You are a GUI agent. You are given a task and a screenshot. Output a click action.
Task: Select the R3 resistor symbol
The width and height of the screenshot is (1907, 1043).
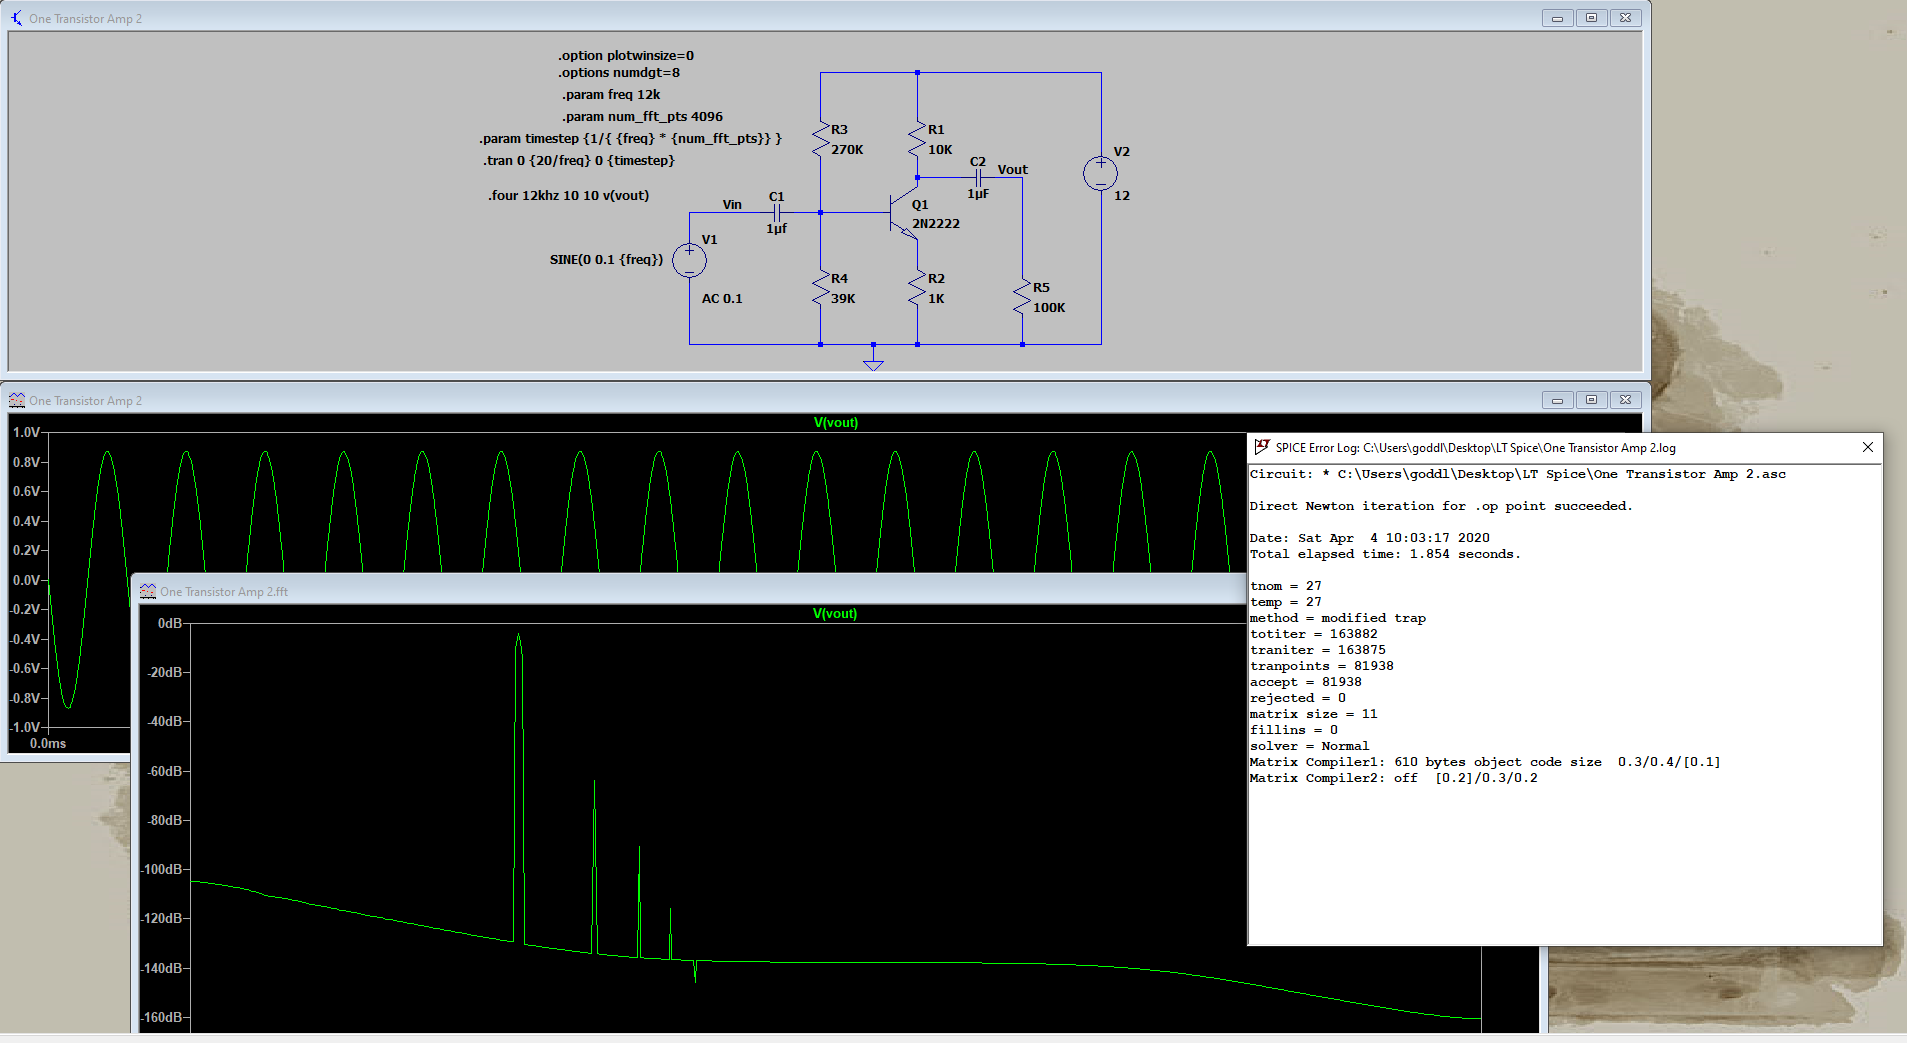click(x=820, y=139)
